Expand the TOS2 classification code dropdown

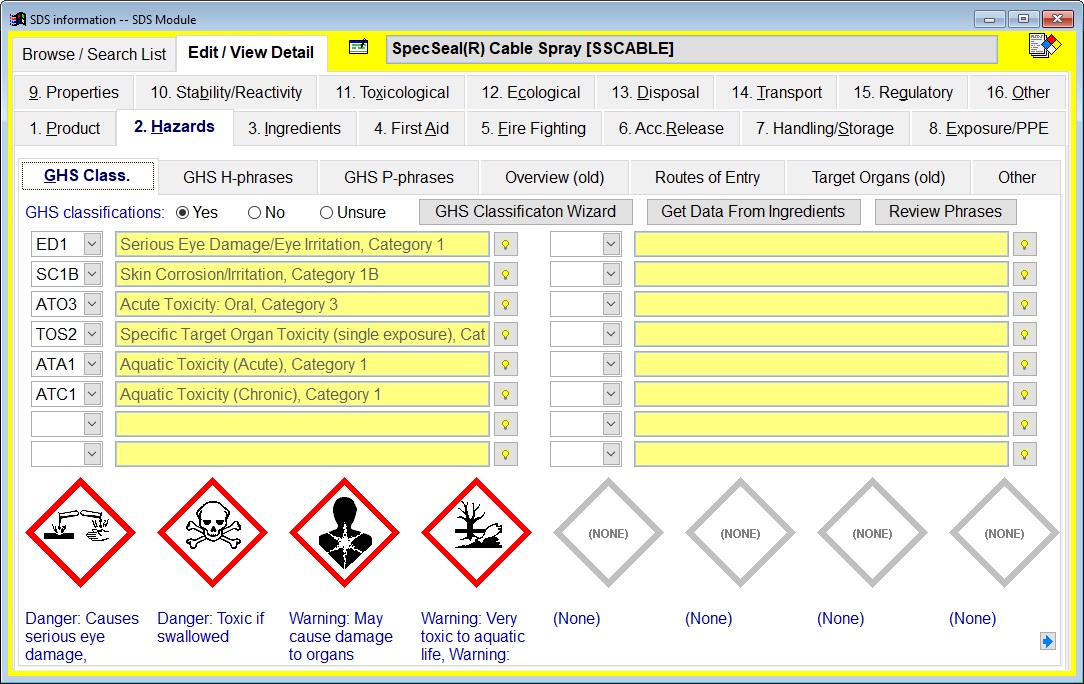[x=92, y=335]
